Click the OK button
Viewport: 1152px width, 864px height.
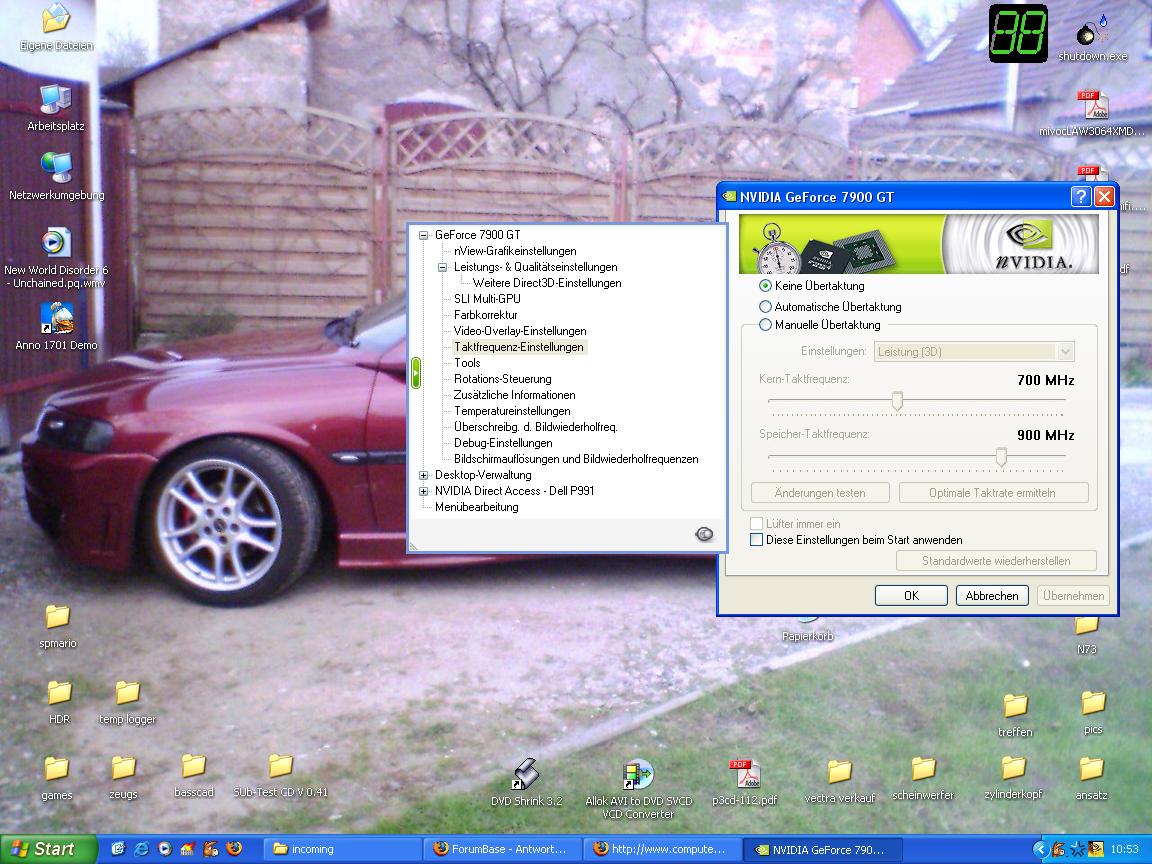coord(911,596)
